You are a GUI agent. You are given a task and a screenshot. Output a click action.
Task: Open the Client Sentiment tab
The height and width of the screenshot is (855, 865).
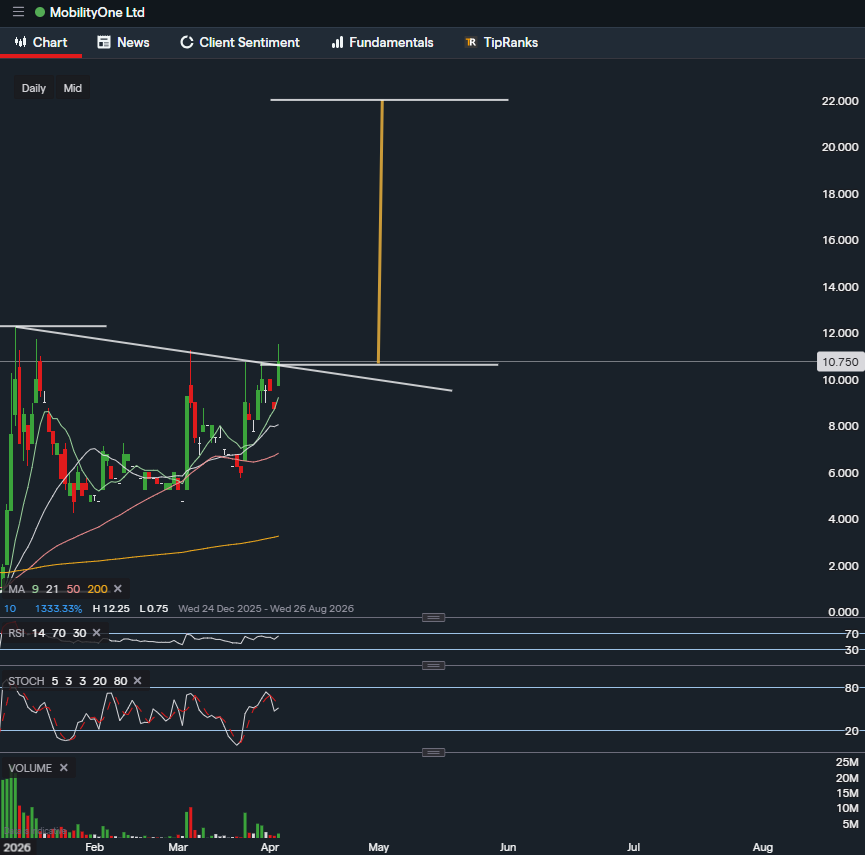coord(240,42)
